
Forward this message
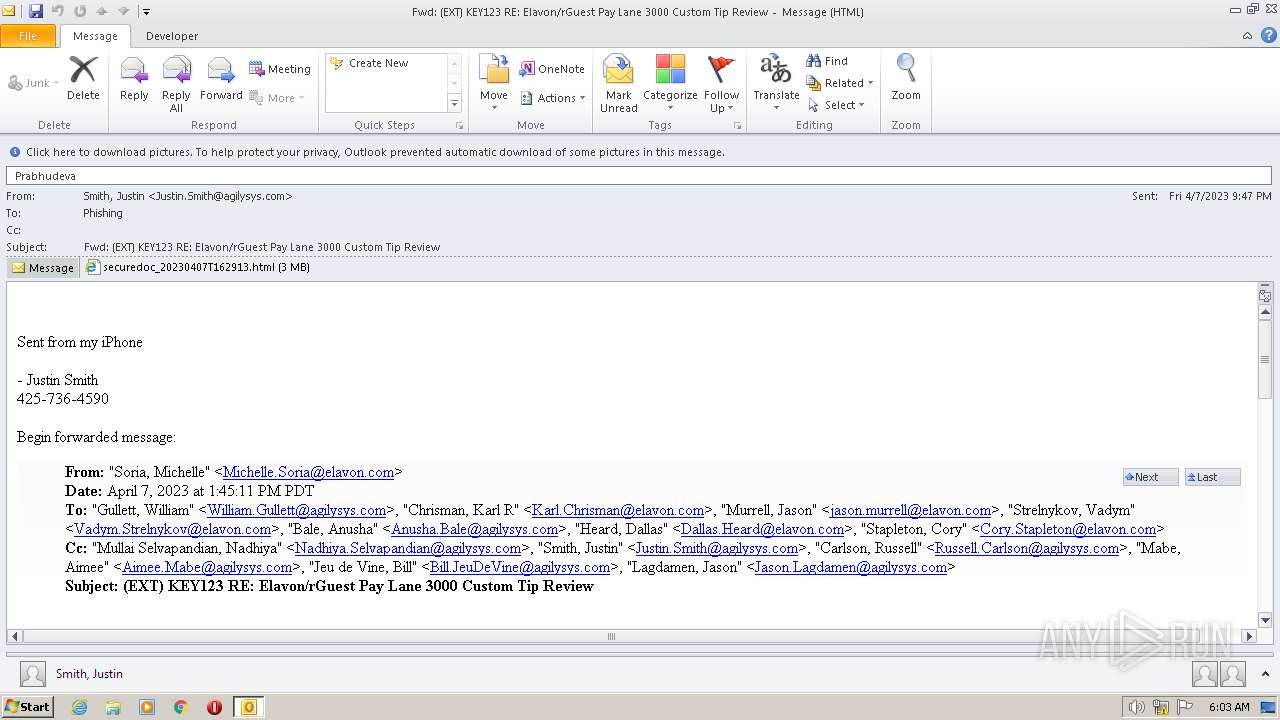[221, 78]
